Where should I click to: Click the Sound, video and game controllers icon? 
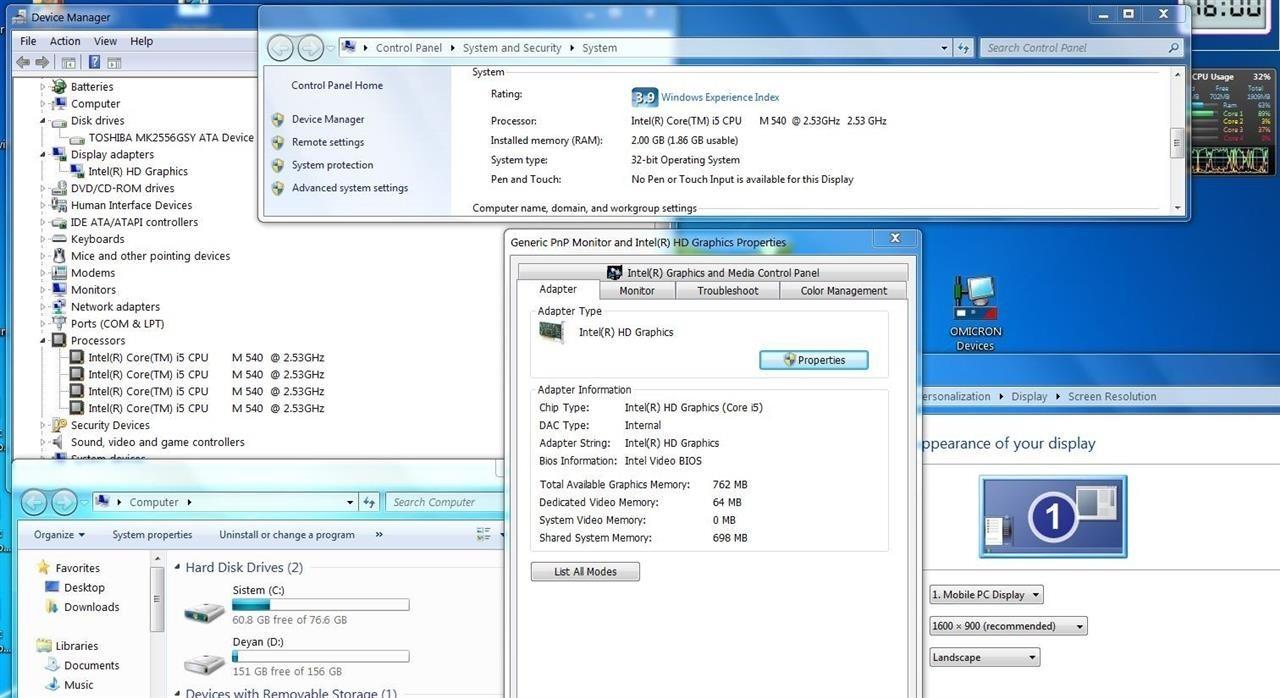pos(59,442)
